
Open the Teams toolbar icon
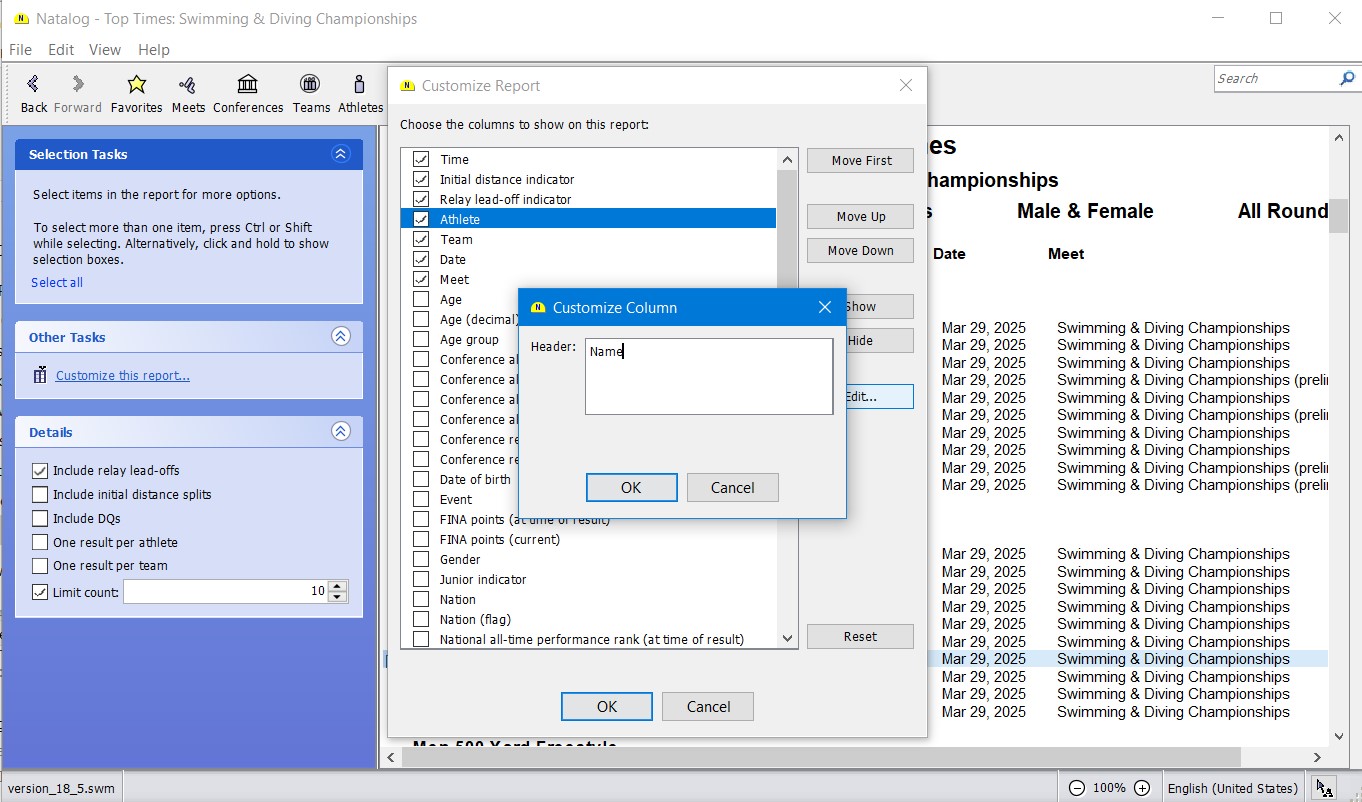(x=311, y=85)
